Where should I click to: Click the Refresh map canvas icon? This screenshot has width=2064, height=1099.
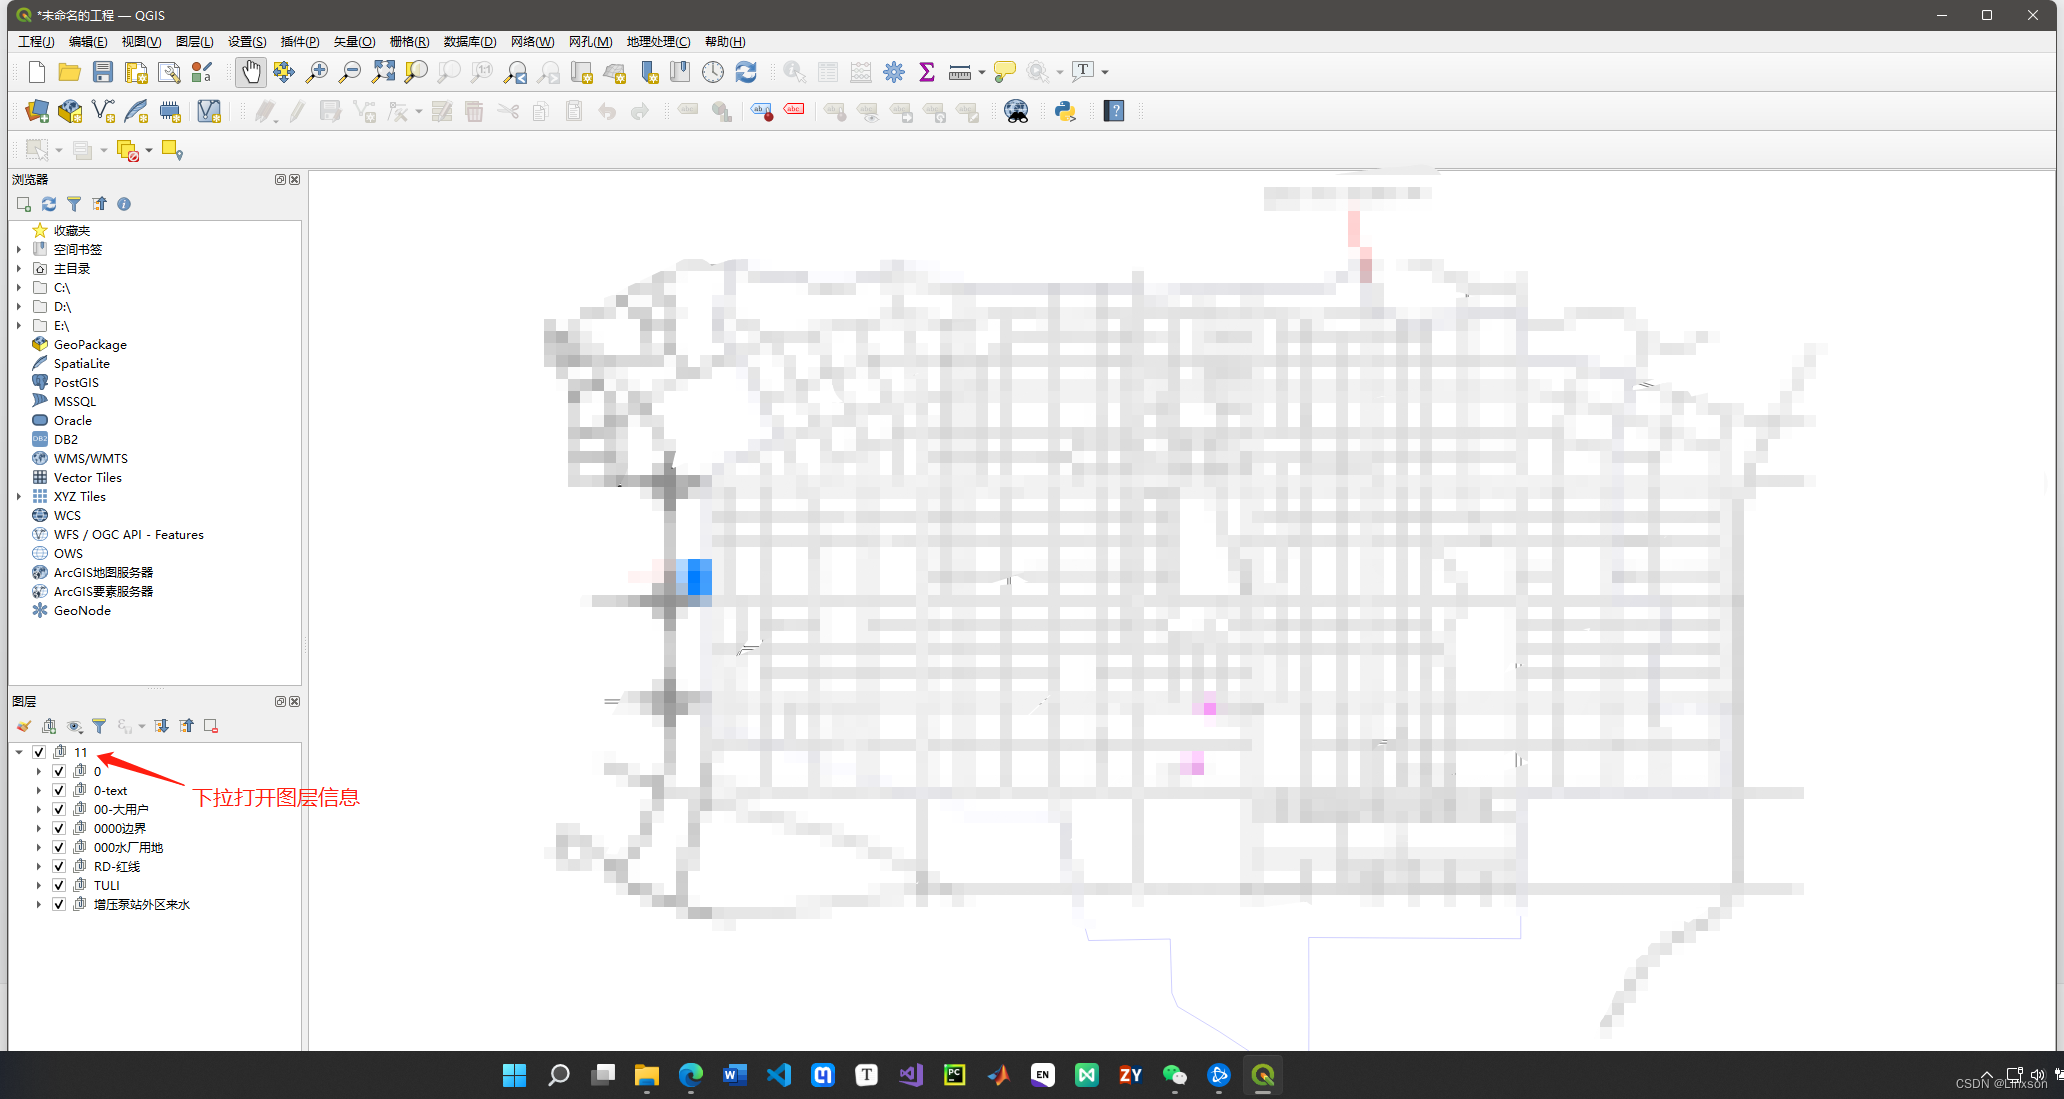[x=746, y=72]
